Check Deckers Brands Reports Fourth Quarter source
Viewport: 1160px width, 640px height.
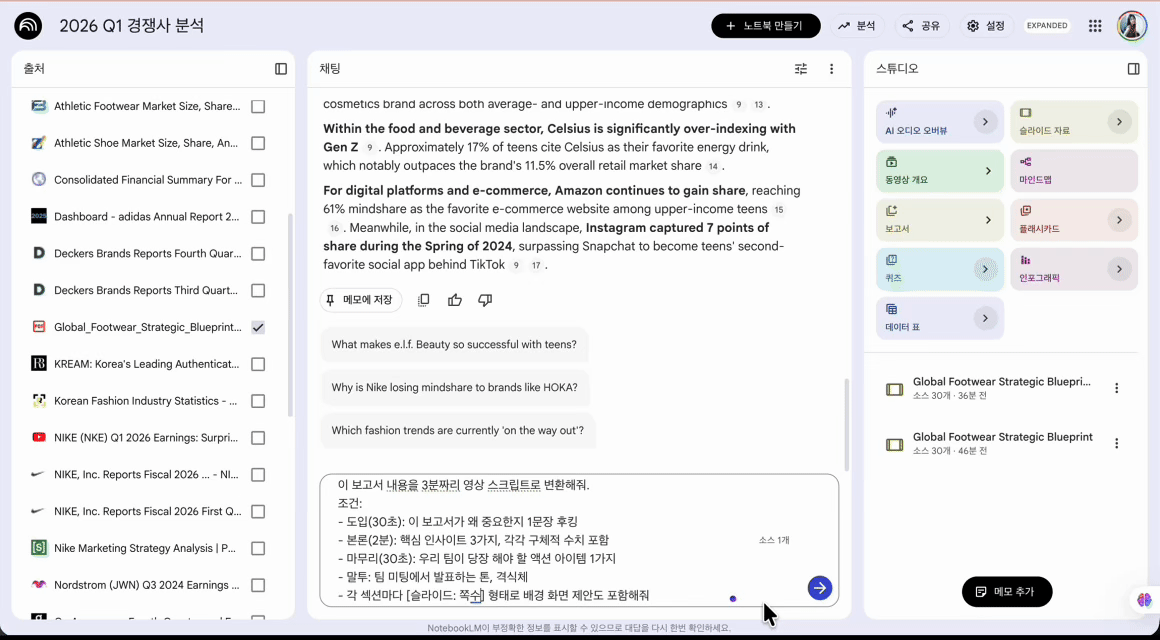coord(258,254)
